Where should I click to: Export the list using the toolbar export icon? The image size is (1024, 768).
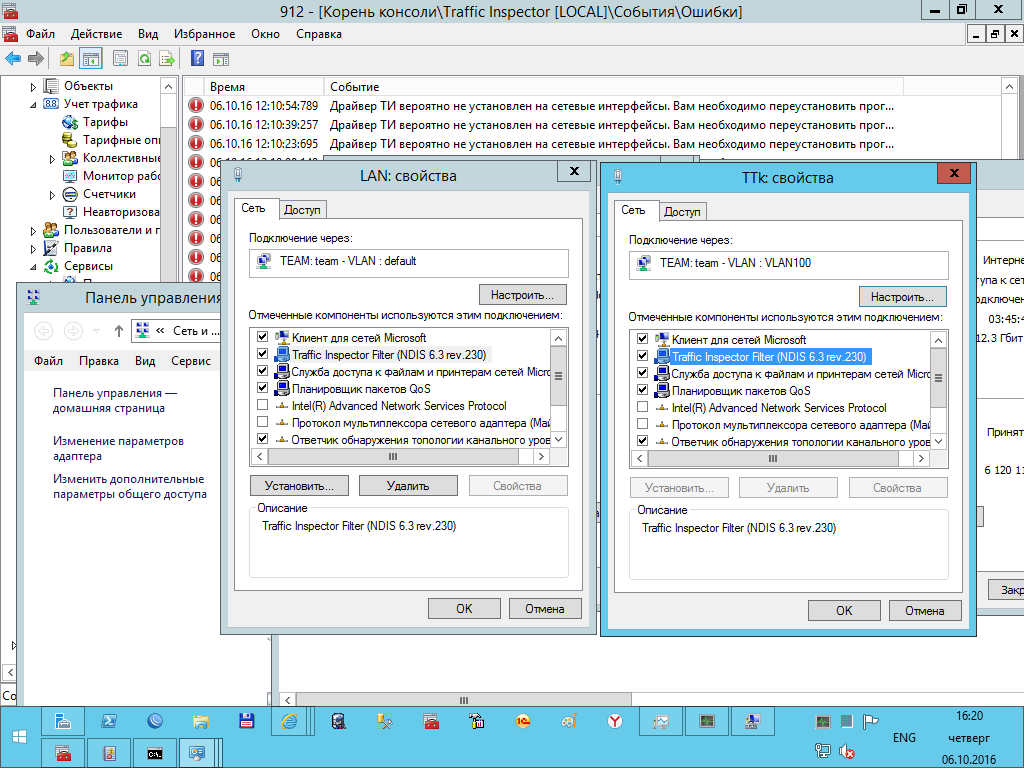167,59
